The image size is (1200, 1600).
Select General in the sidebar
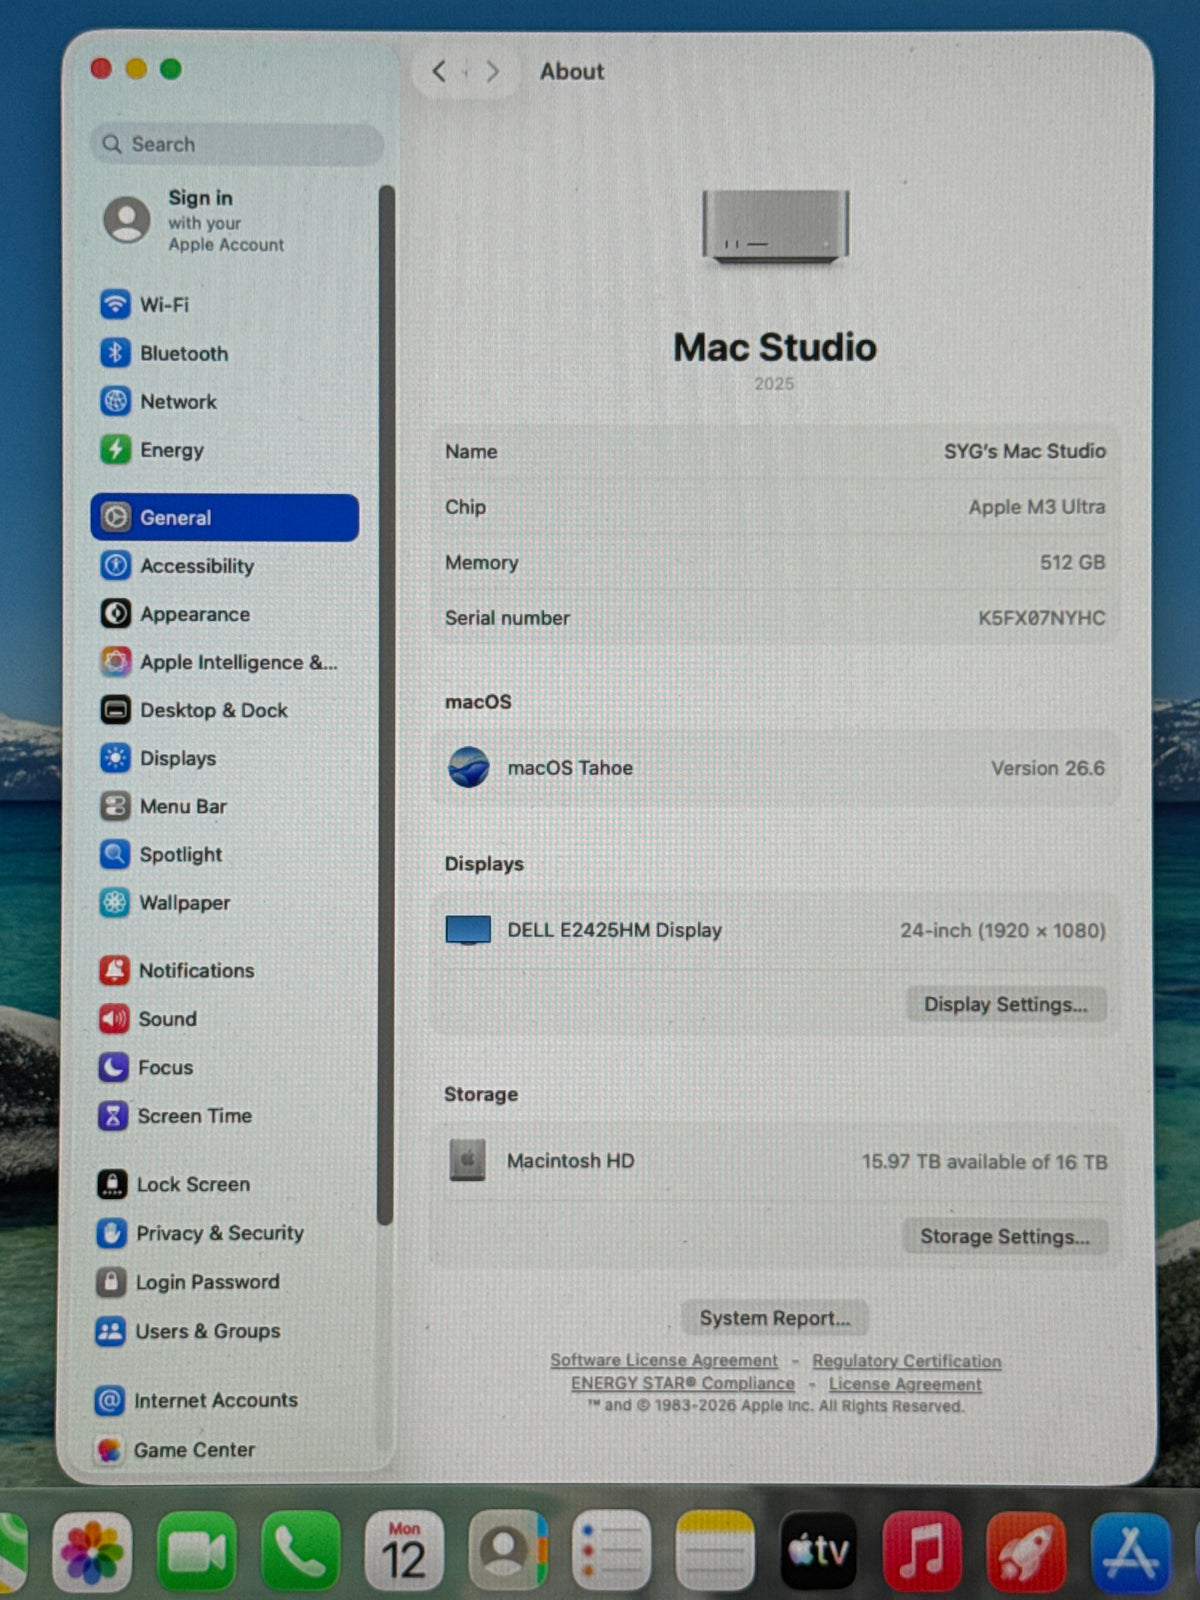(224, 517)
